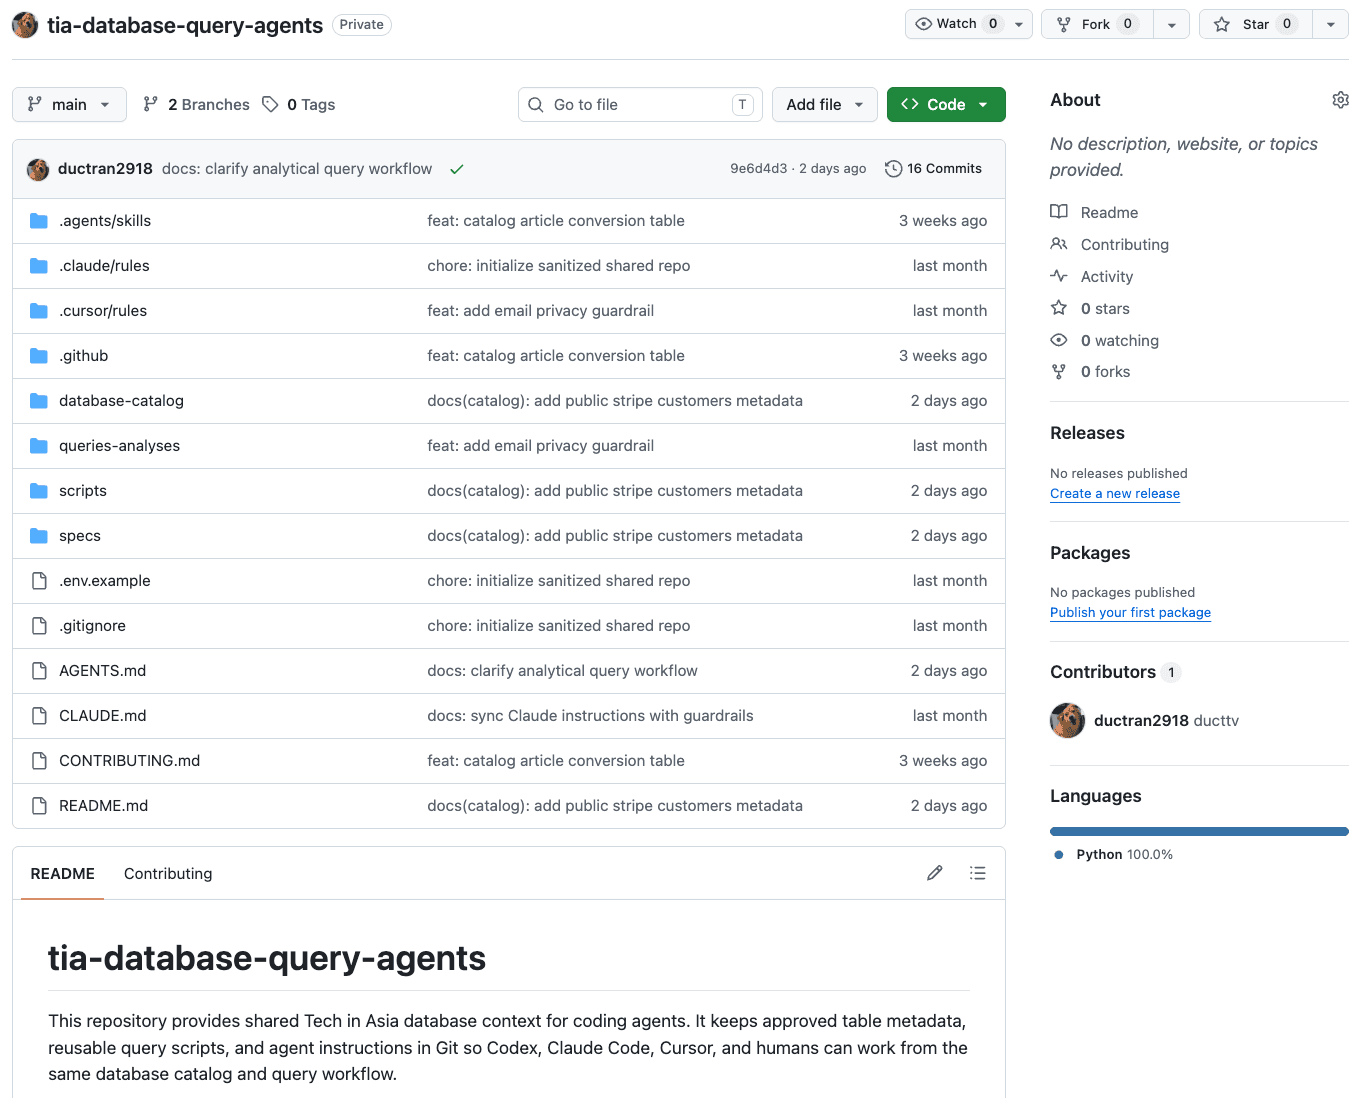Expand the Watch notifications dropdown arrow
The height and width of the screenshot is (1098, 1364).
pos(1018,24)
